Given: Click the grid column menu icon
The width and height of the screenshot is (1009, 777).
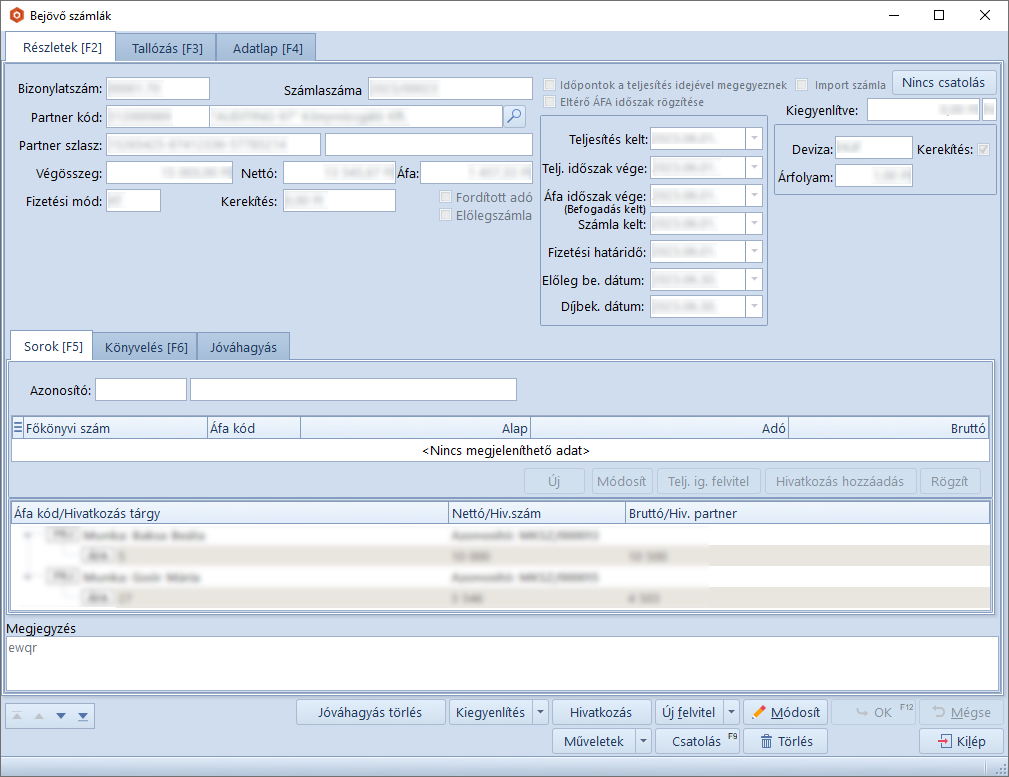Looking at the screenshot, I should pos(17,428).
